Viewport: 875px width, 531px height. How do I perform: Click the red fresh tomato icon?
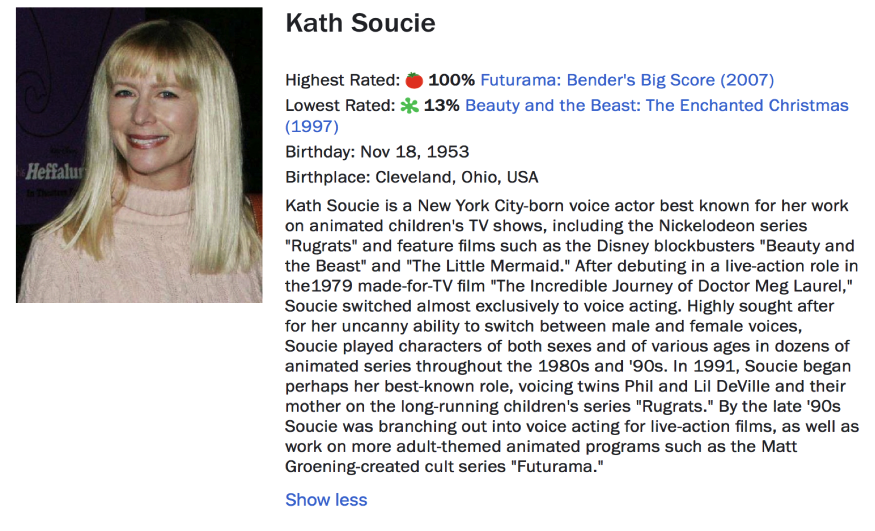click(414, 80)
